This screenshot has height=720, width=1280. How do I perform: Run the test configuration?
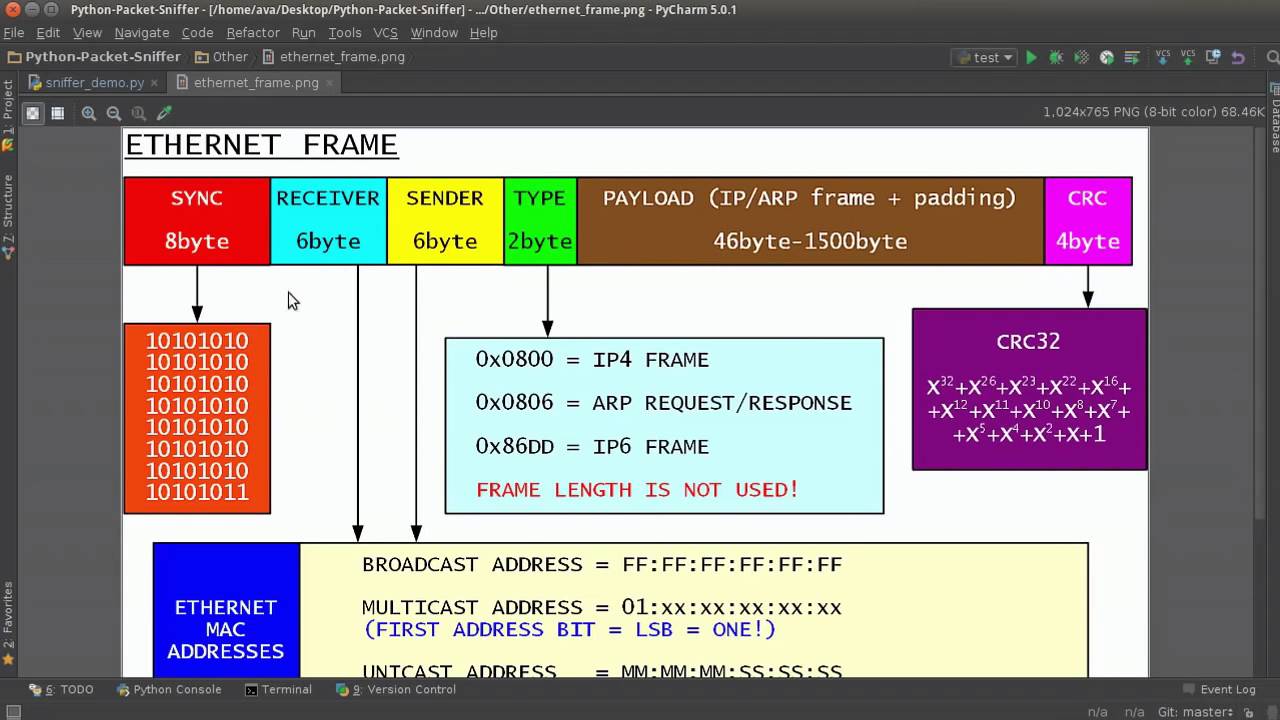point(1031,58)
